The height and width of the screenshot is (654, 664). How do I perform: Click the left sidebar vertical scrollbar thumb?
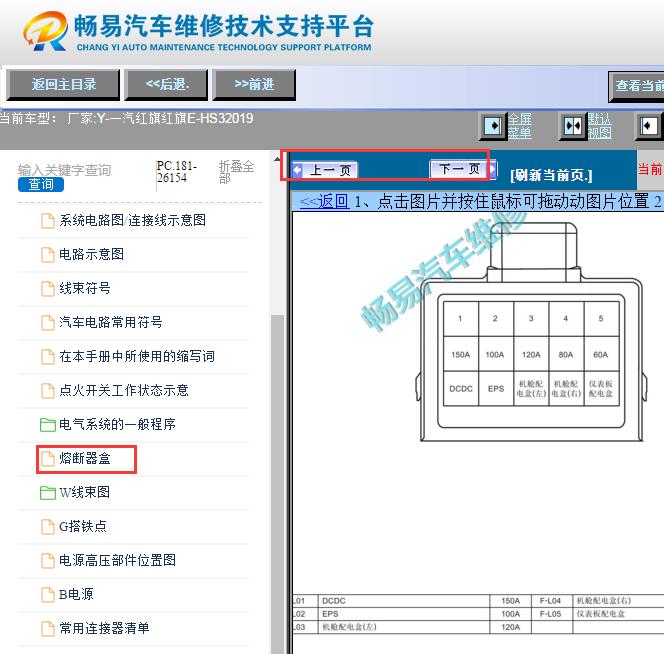[x=277, y=483]
